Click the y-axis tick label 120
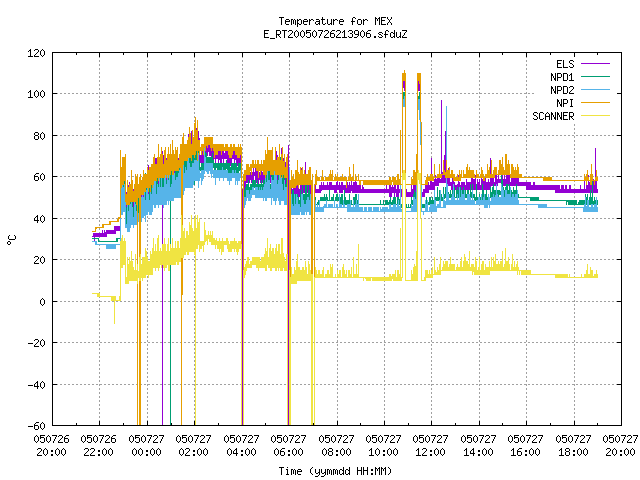This screenshot has width=640, height=480. [37, 53]
